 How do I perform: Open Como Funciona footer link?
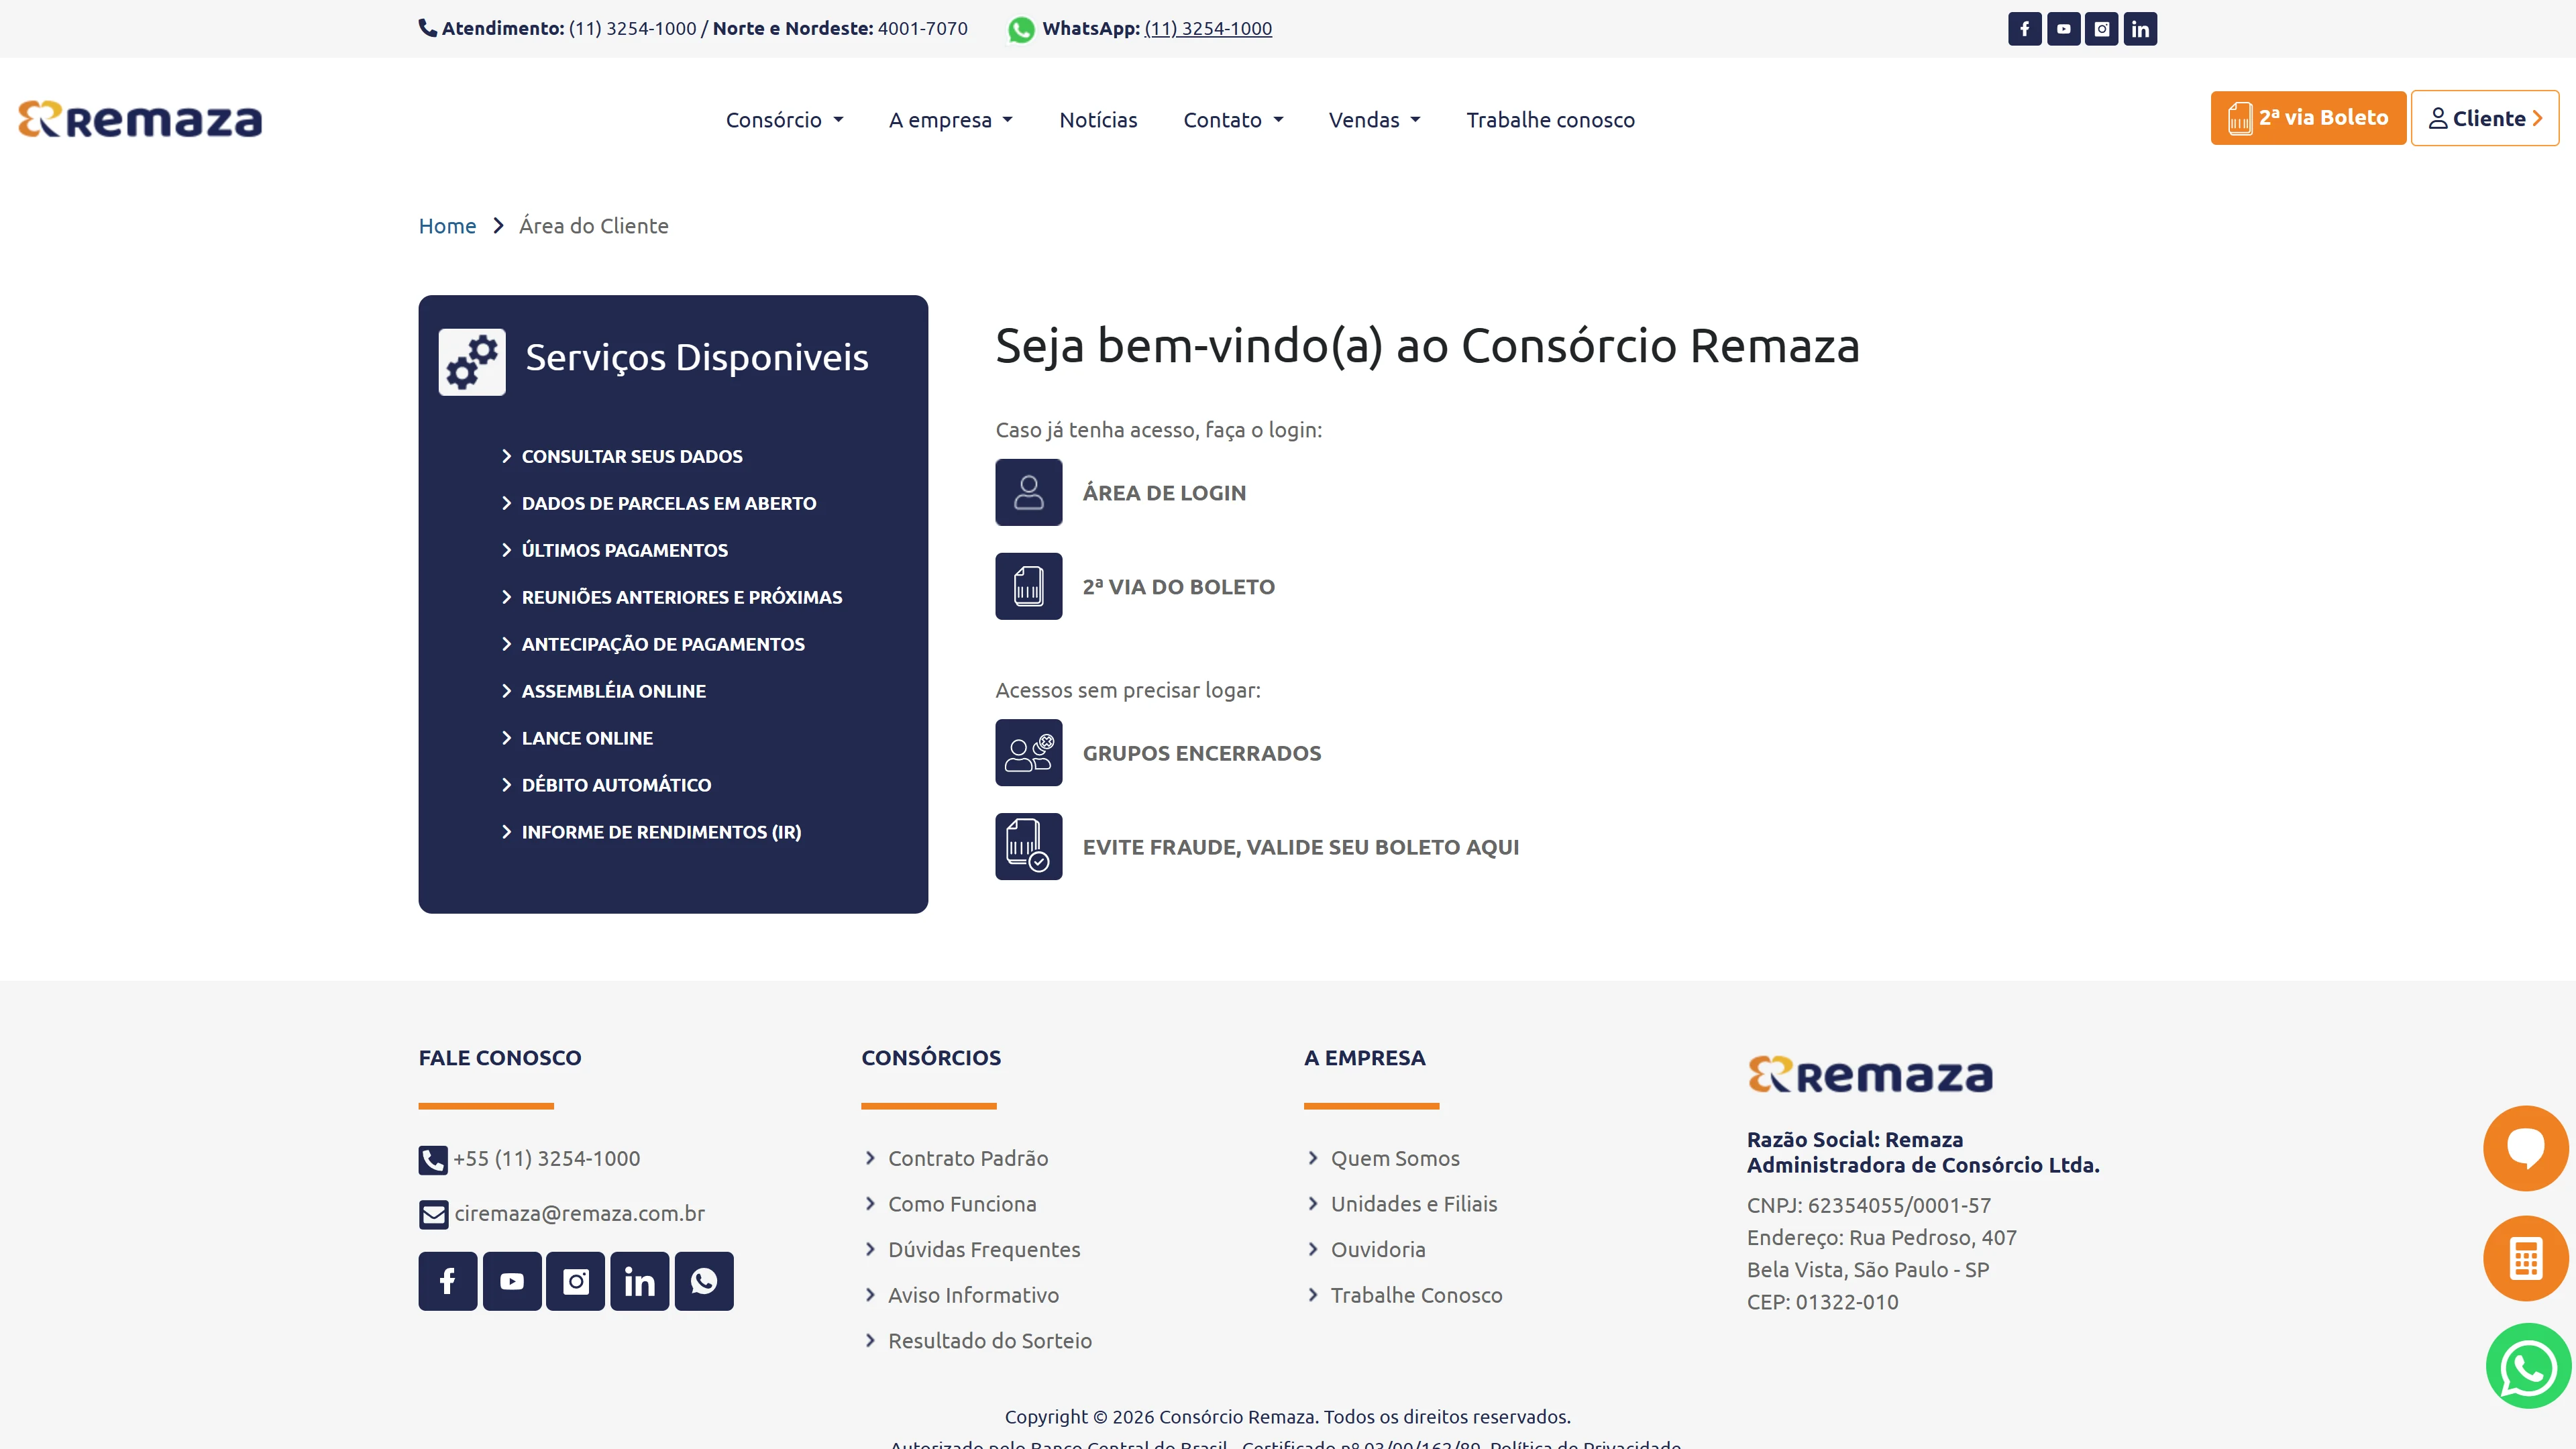(962, 1204)
